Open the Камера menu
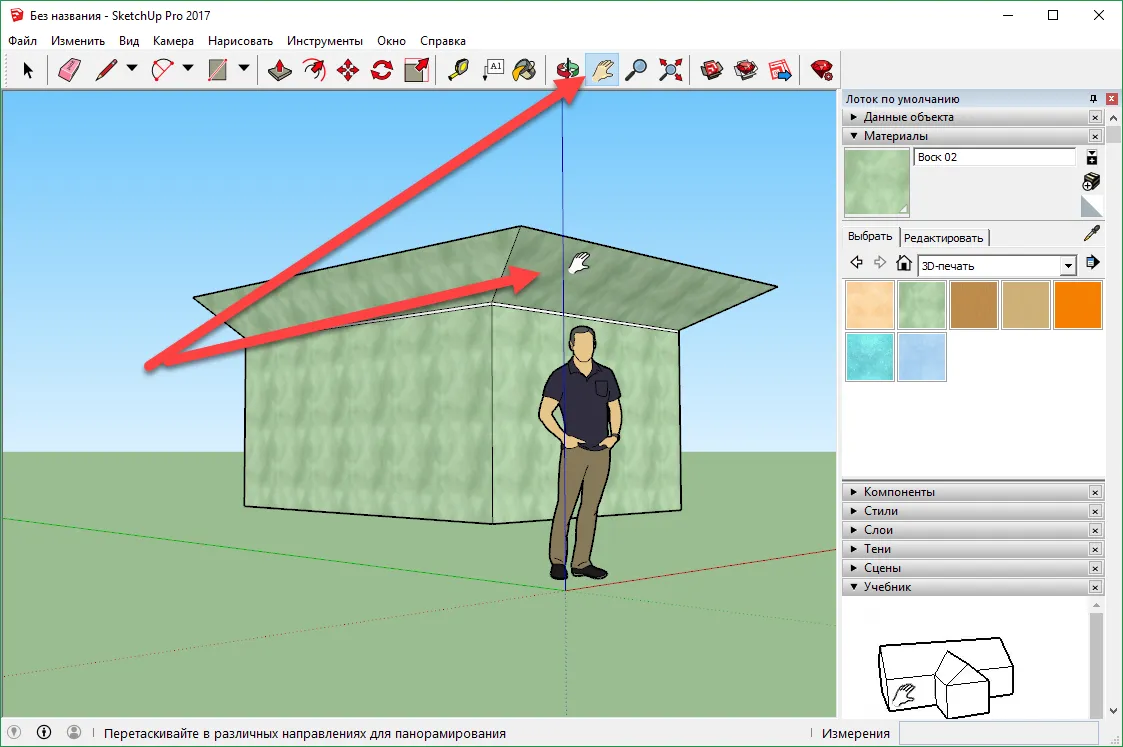 click(173, 41)
